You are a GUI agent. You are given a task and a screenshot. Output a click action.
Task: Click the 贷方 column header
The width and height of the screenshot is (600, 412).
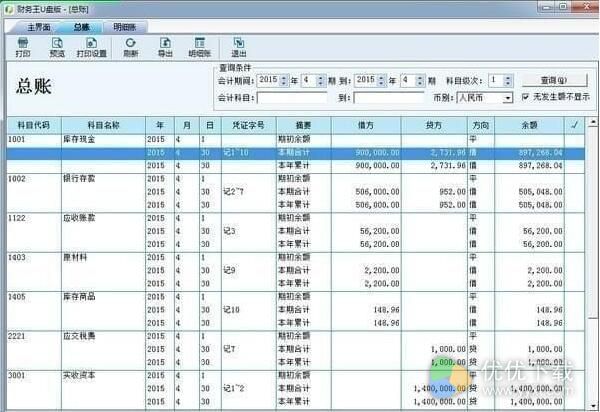coord(434,125)
